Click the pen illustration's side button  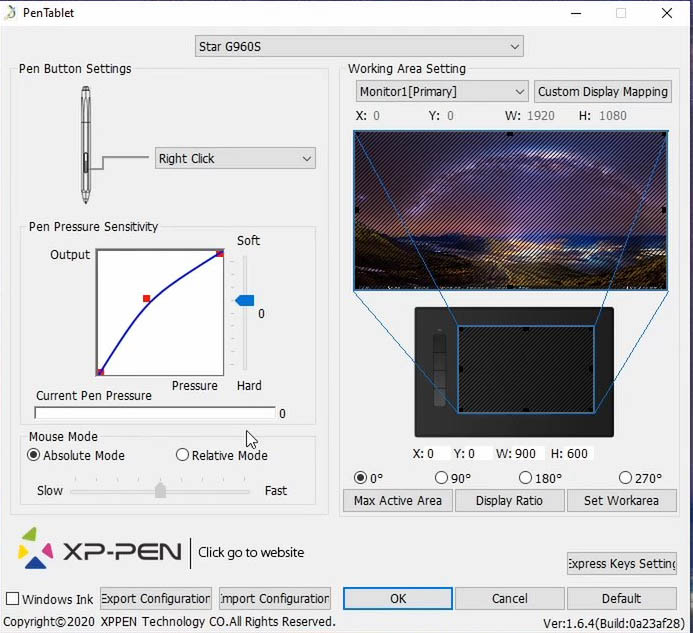[86, 163]
